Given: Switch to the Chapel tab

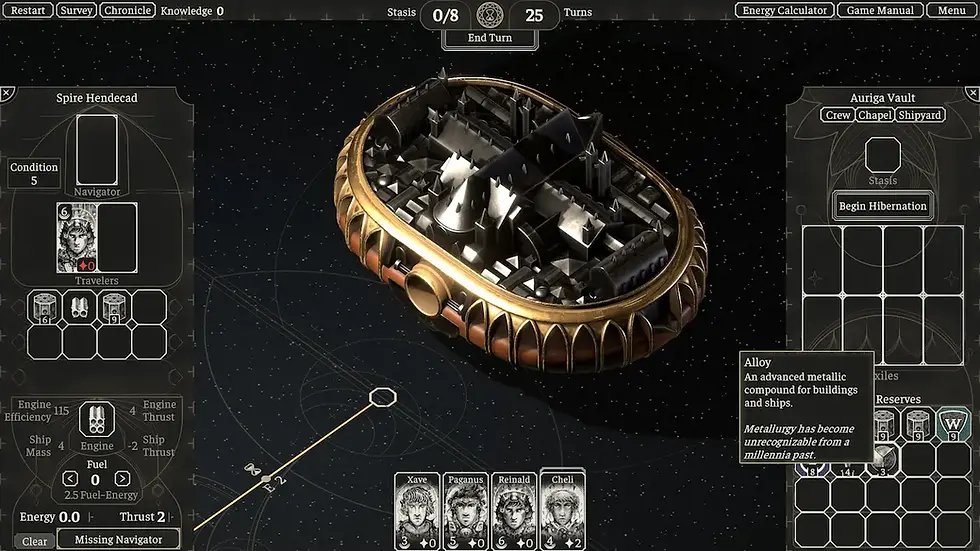Looking at the screenshot, I should tap(874, 115).
